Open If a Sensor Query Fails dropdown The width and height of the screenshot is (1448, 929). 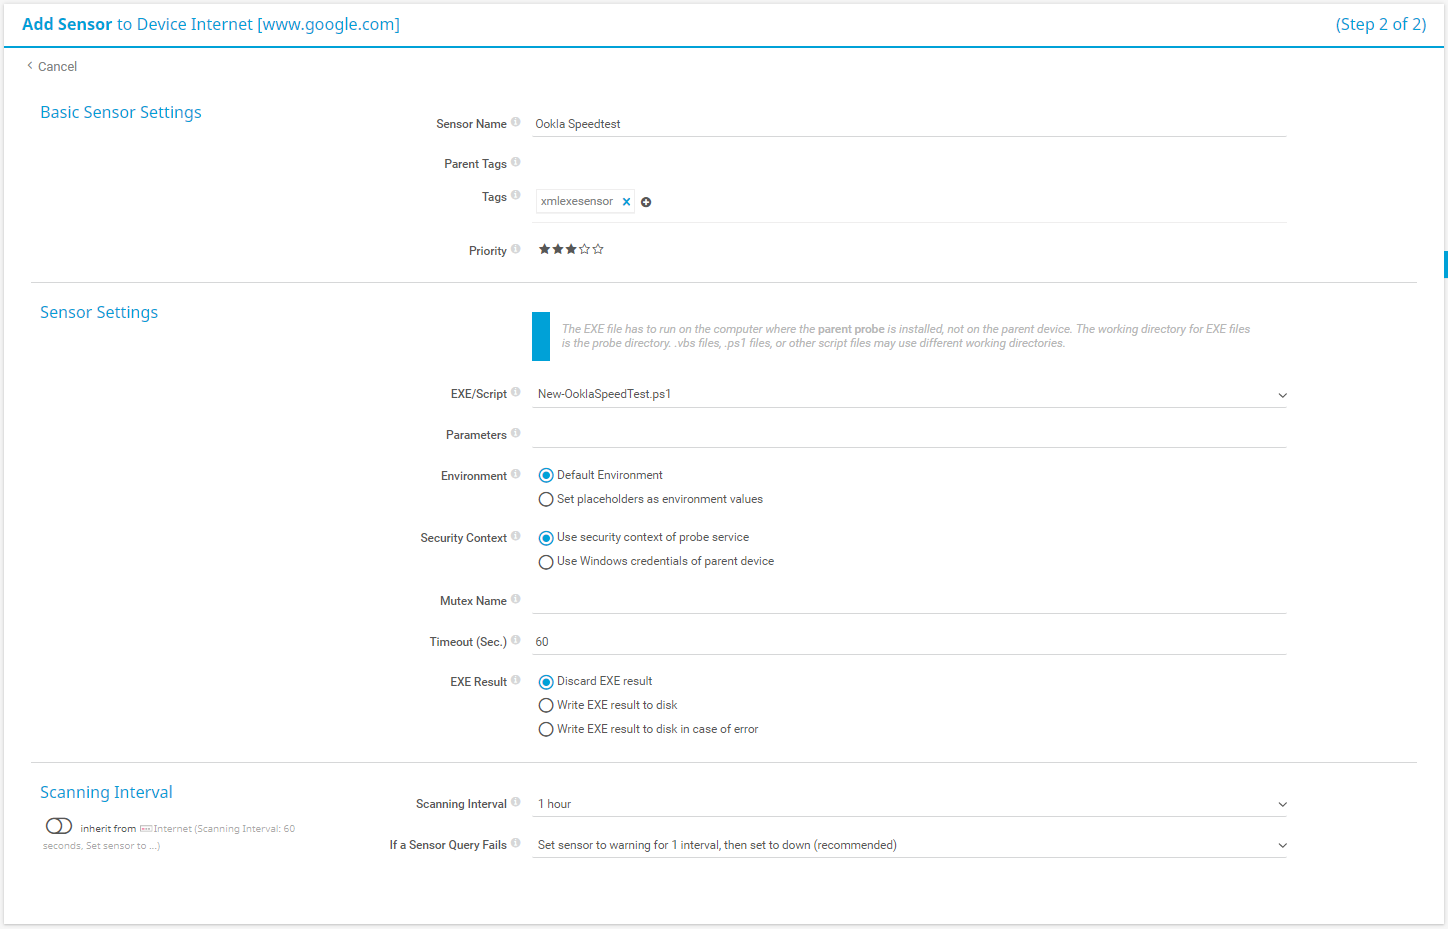910,845
